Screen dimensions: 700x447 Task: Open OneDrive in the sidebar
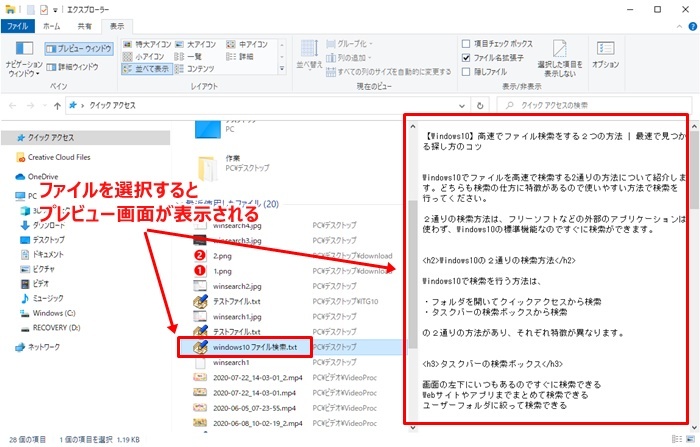click(x=42, y=176)
